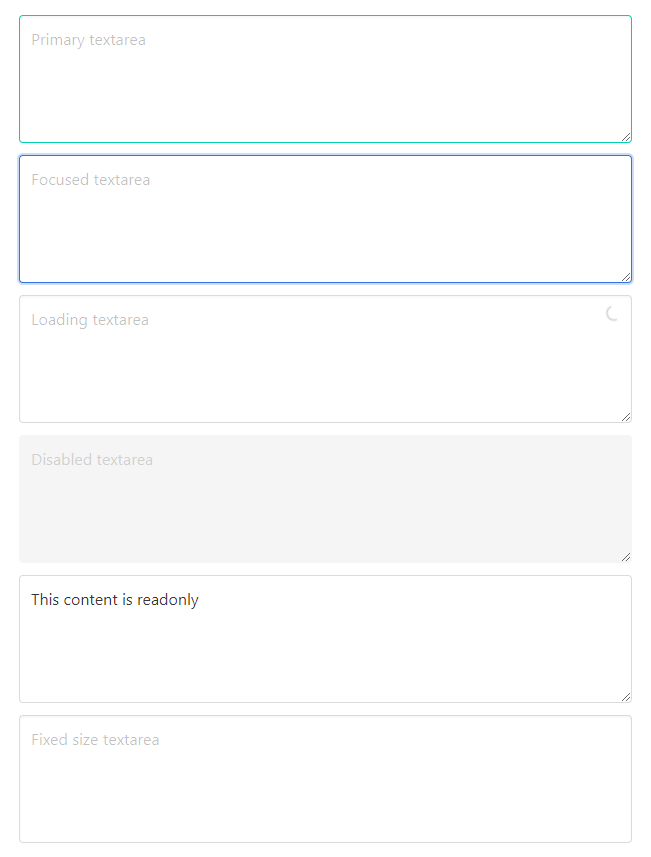Click the "Primary textarea" placeholder text
Screen dimensions: 651x857
[x=89, y=40]
